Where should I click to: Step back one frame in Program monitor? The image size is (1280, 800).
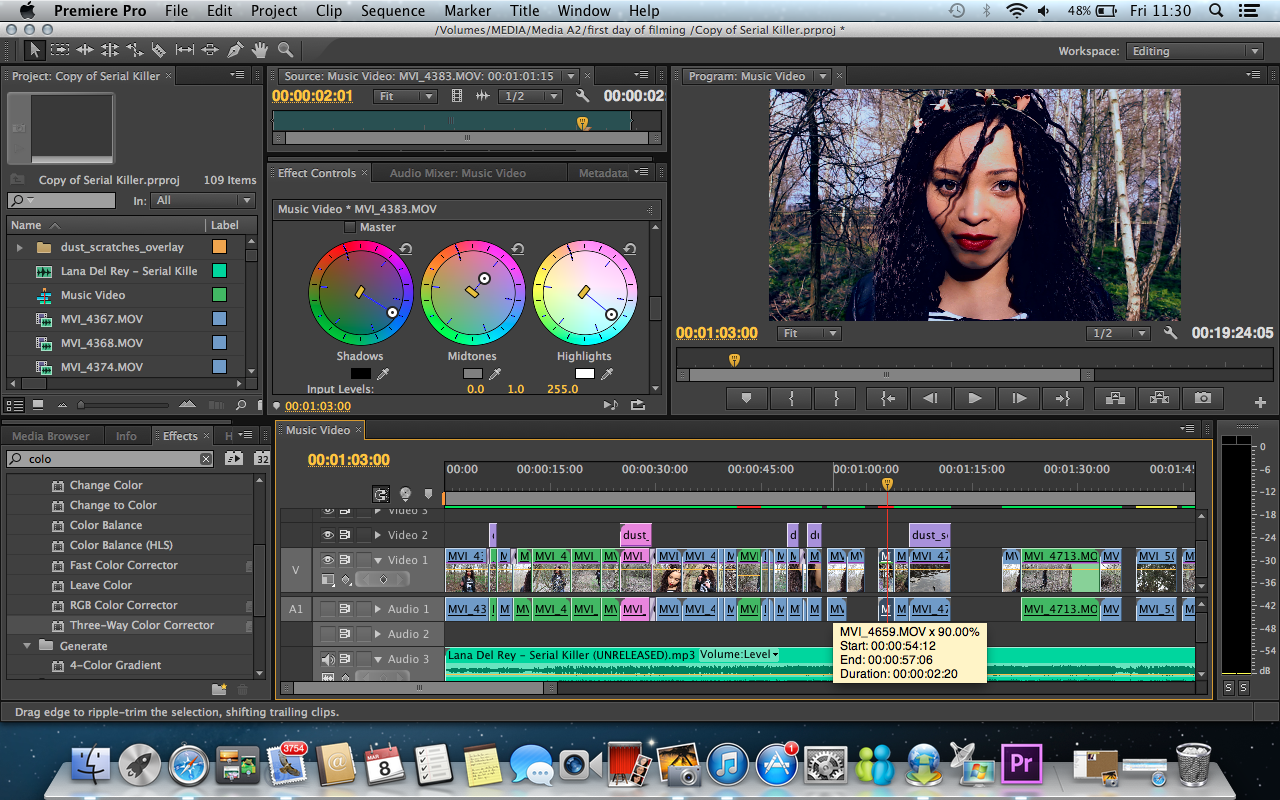930,398
